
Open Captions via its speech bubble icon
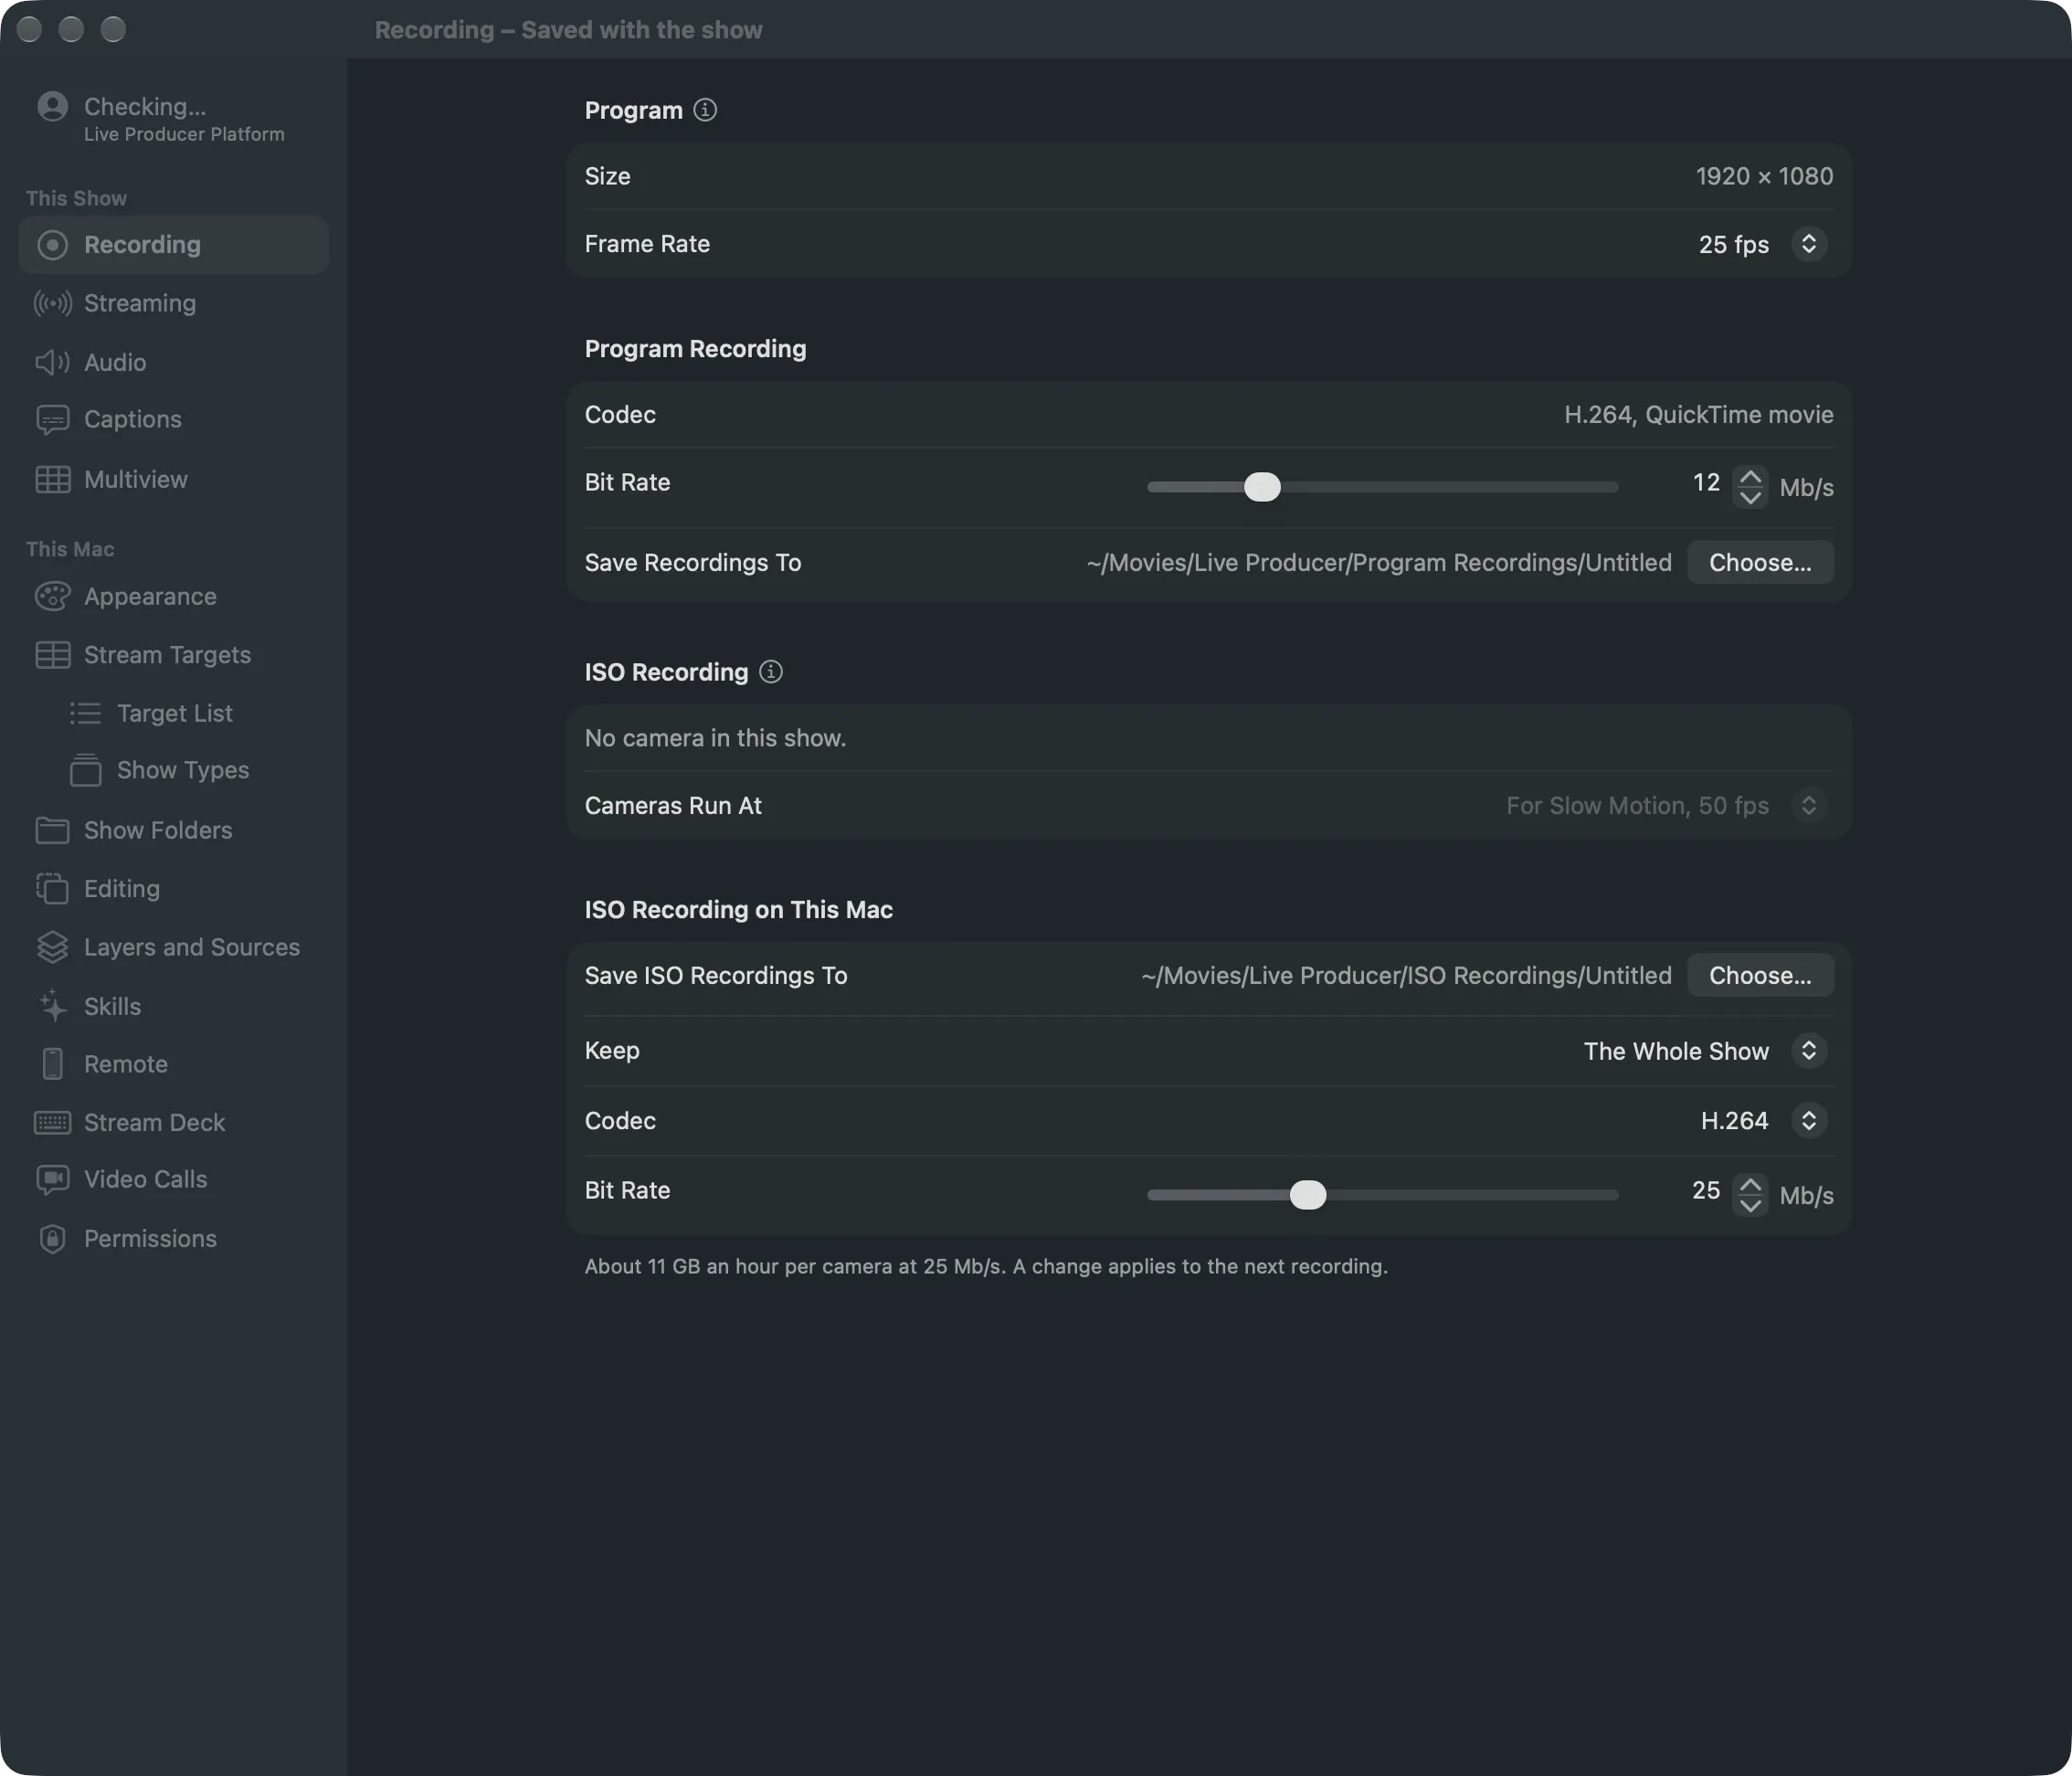pos(52,420)
